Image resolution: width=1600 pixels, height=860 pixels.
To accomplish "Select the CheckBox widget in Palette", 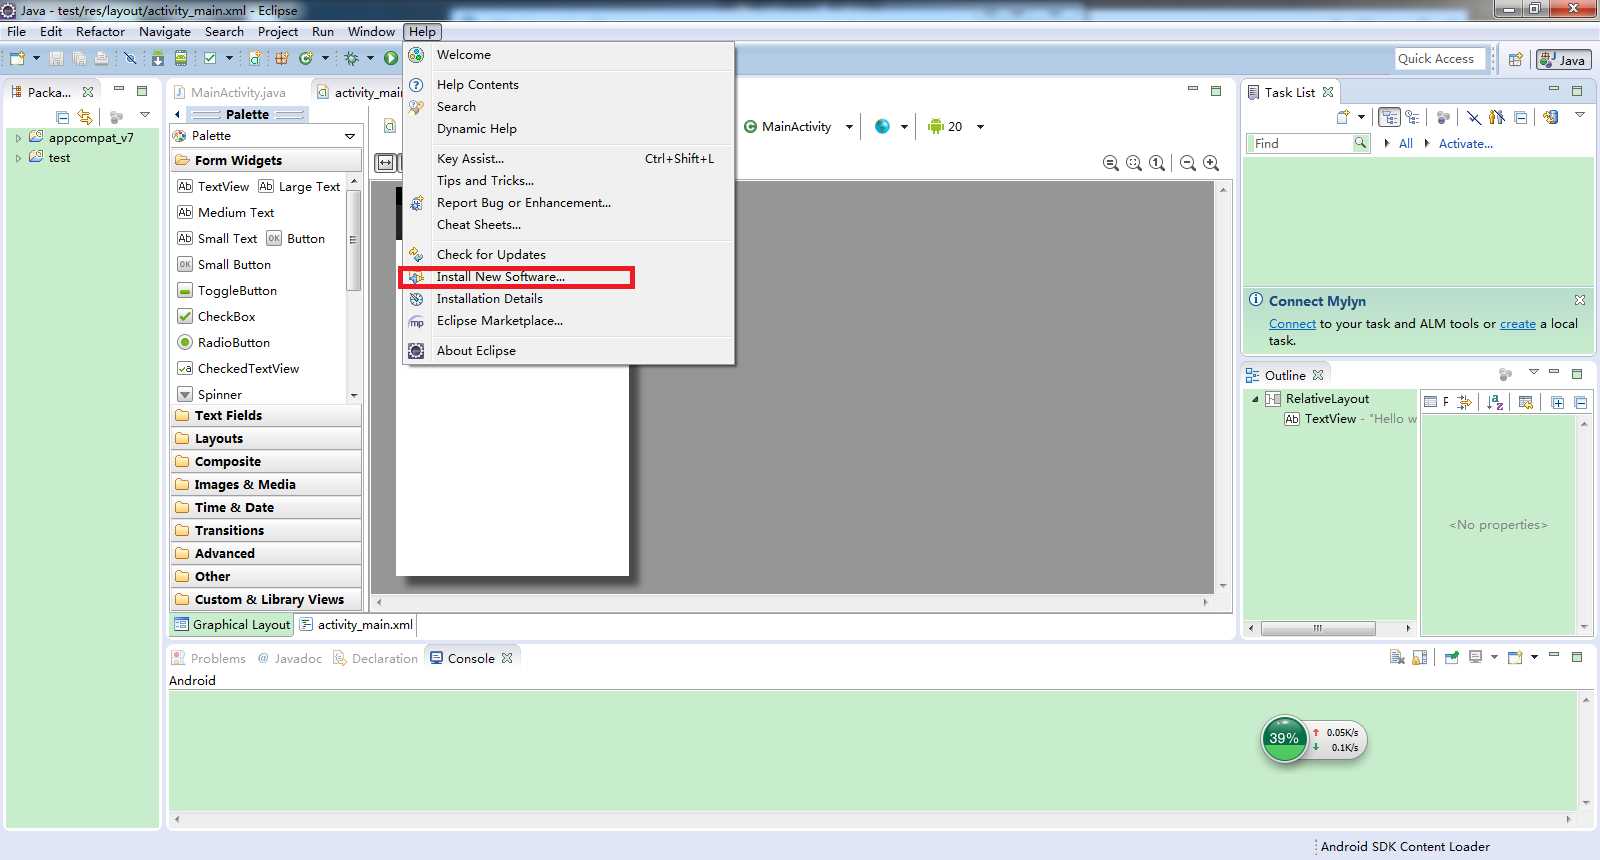I will [216, 316].
